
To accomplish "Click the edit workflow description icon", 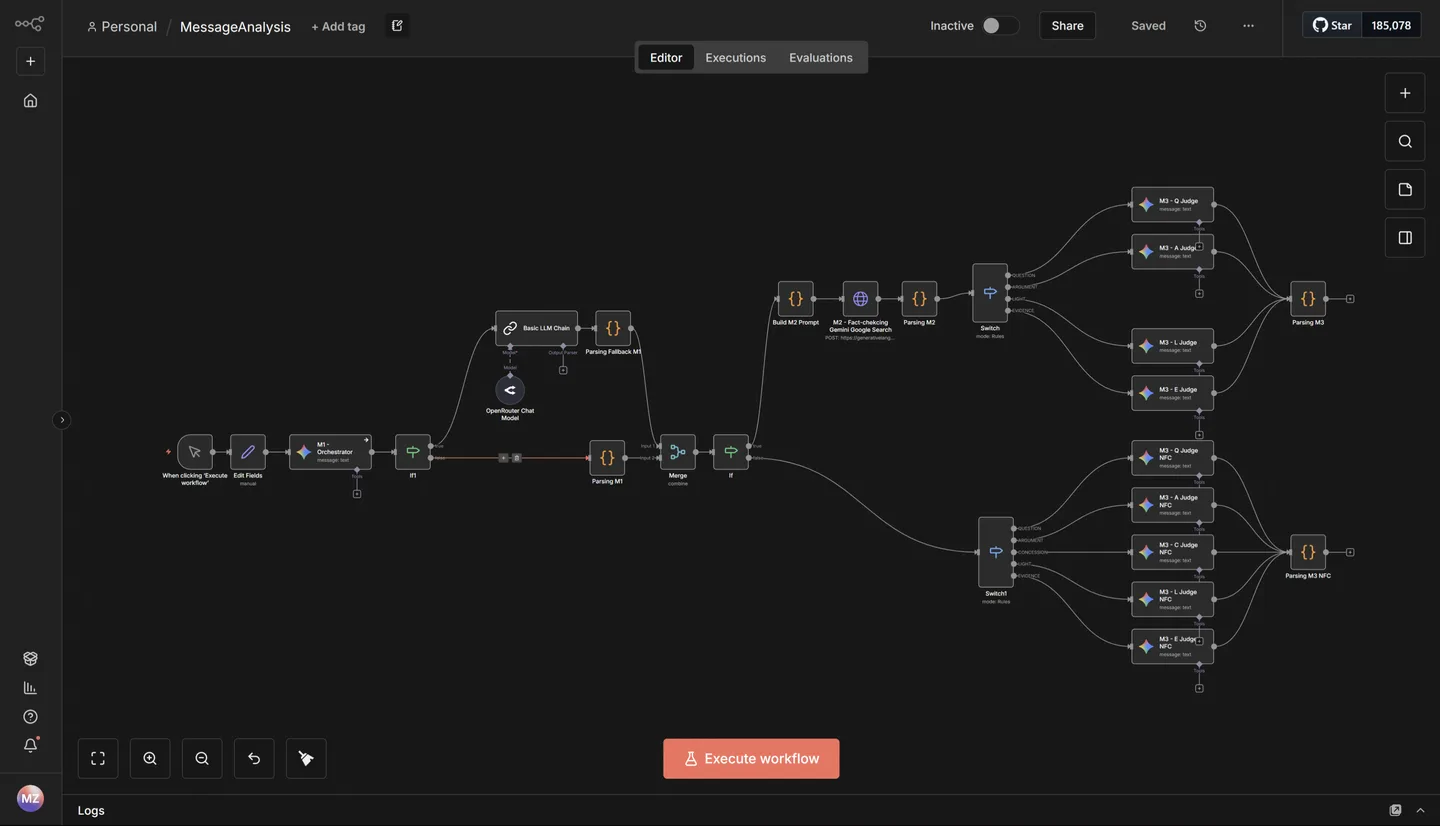I will pos(397,26).
